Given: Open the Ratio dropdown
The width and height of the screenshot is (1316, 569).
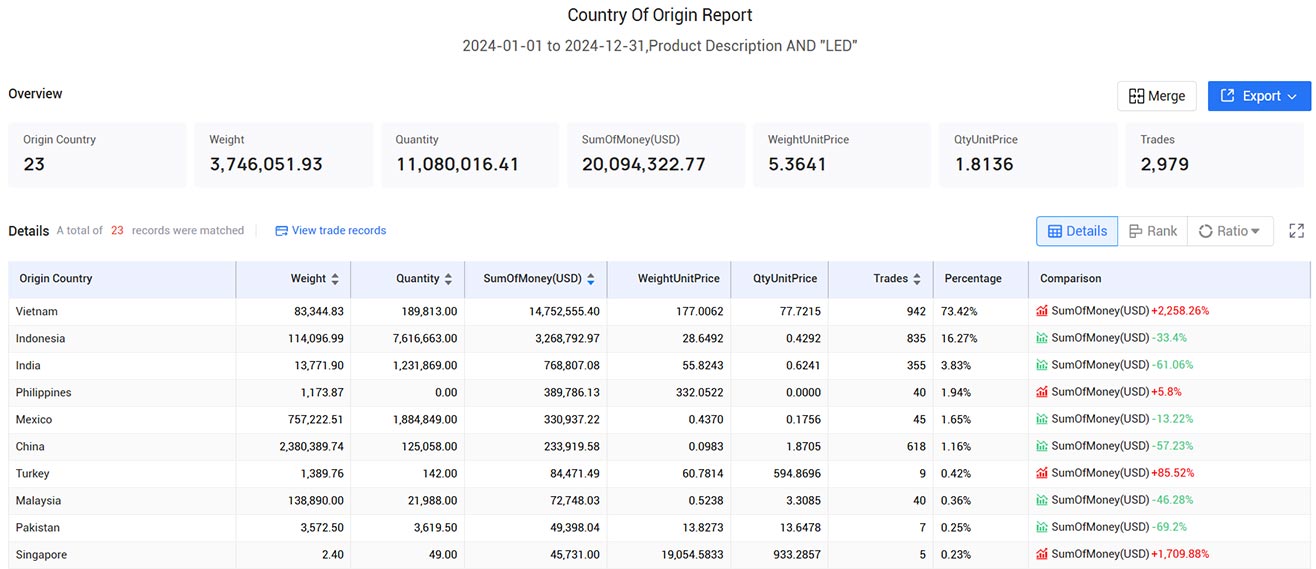Looking at the screenshot, I should coord(1230,231).
